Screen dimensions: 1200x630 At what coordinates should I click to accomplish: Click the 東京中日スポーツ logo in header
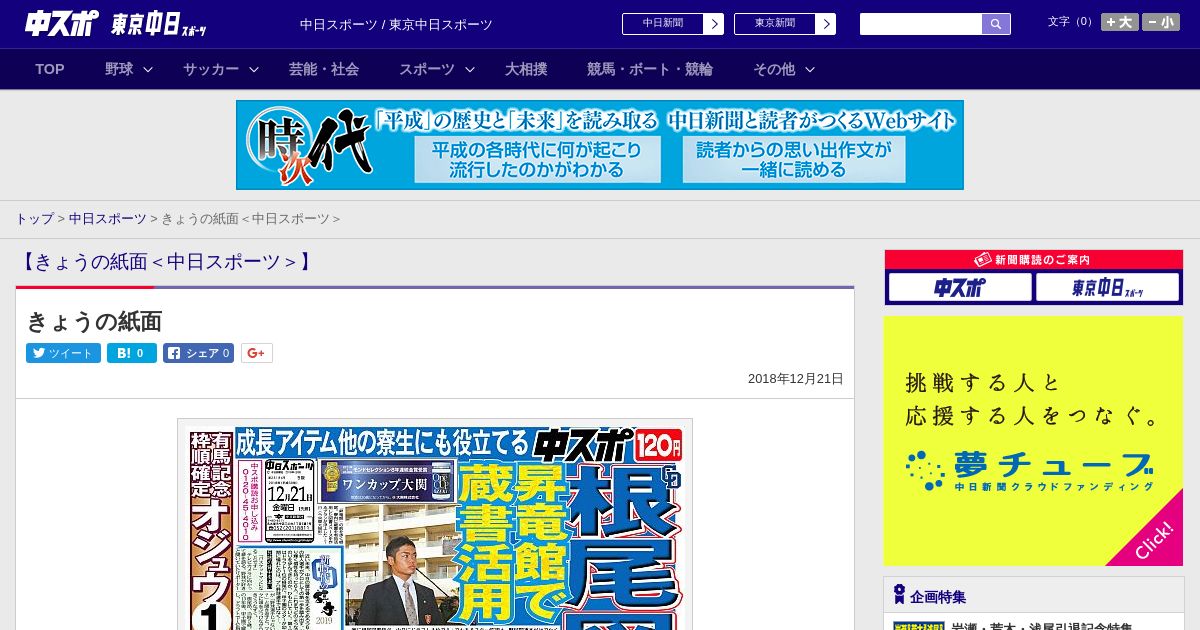click(x=159, y=24)
